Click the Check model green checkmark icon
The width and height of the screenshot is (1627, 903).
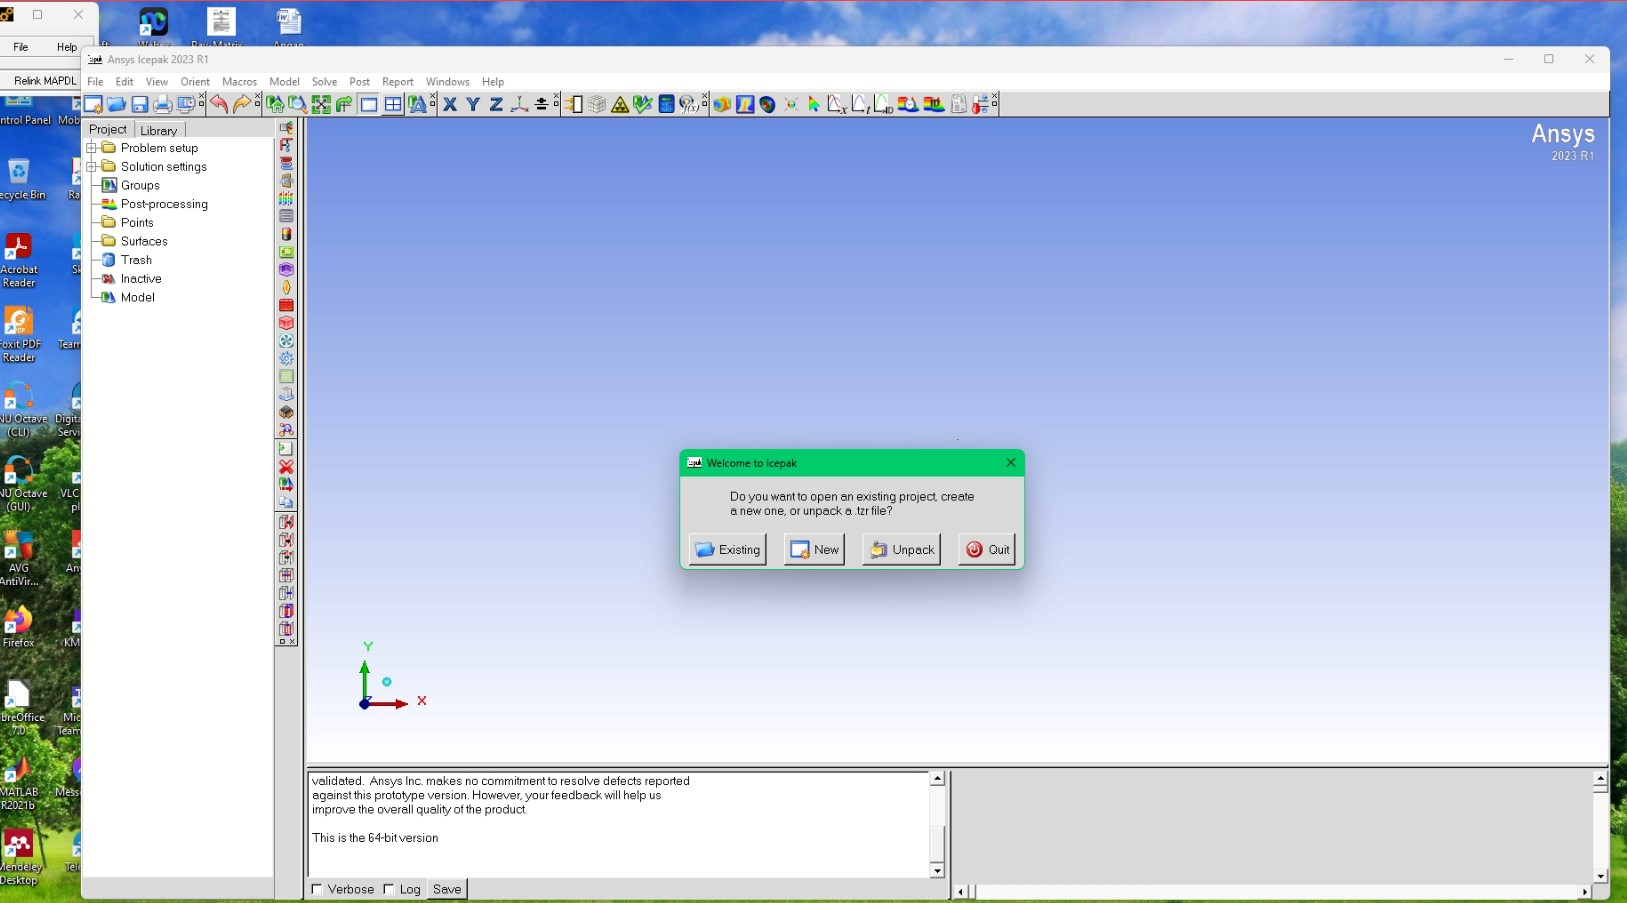click(x=643, y=104)
